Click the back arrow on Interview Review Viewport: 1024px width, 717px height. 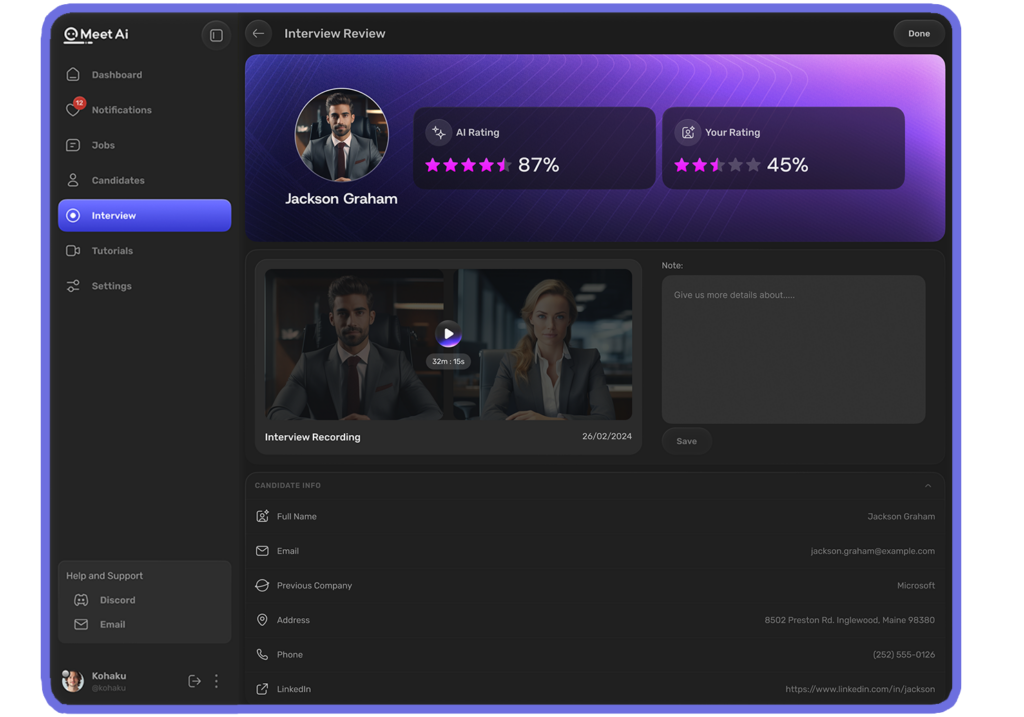pyautogui.click(x=258, y=33)
